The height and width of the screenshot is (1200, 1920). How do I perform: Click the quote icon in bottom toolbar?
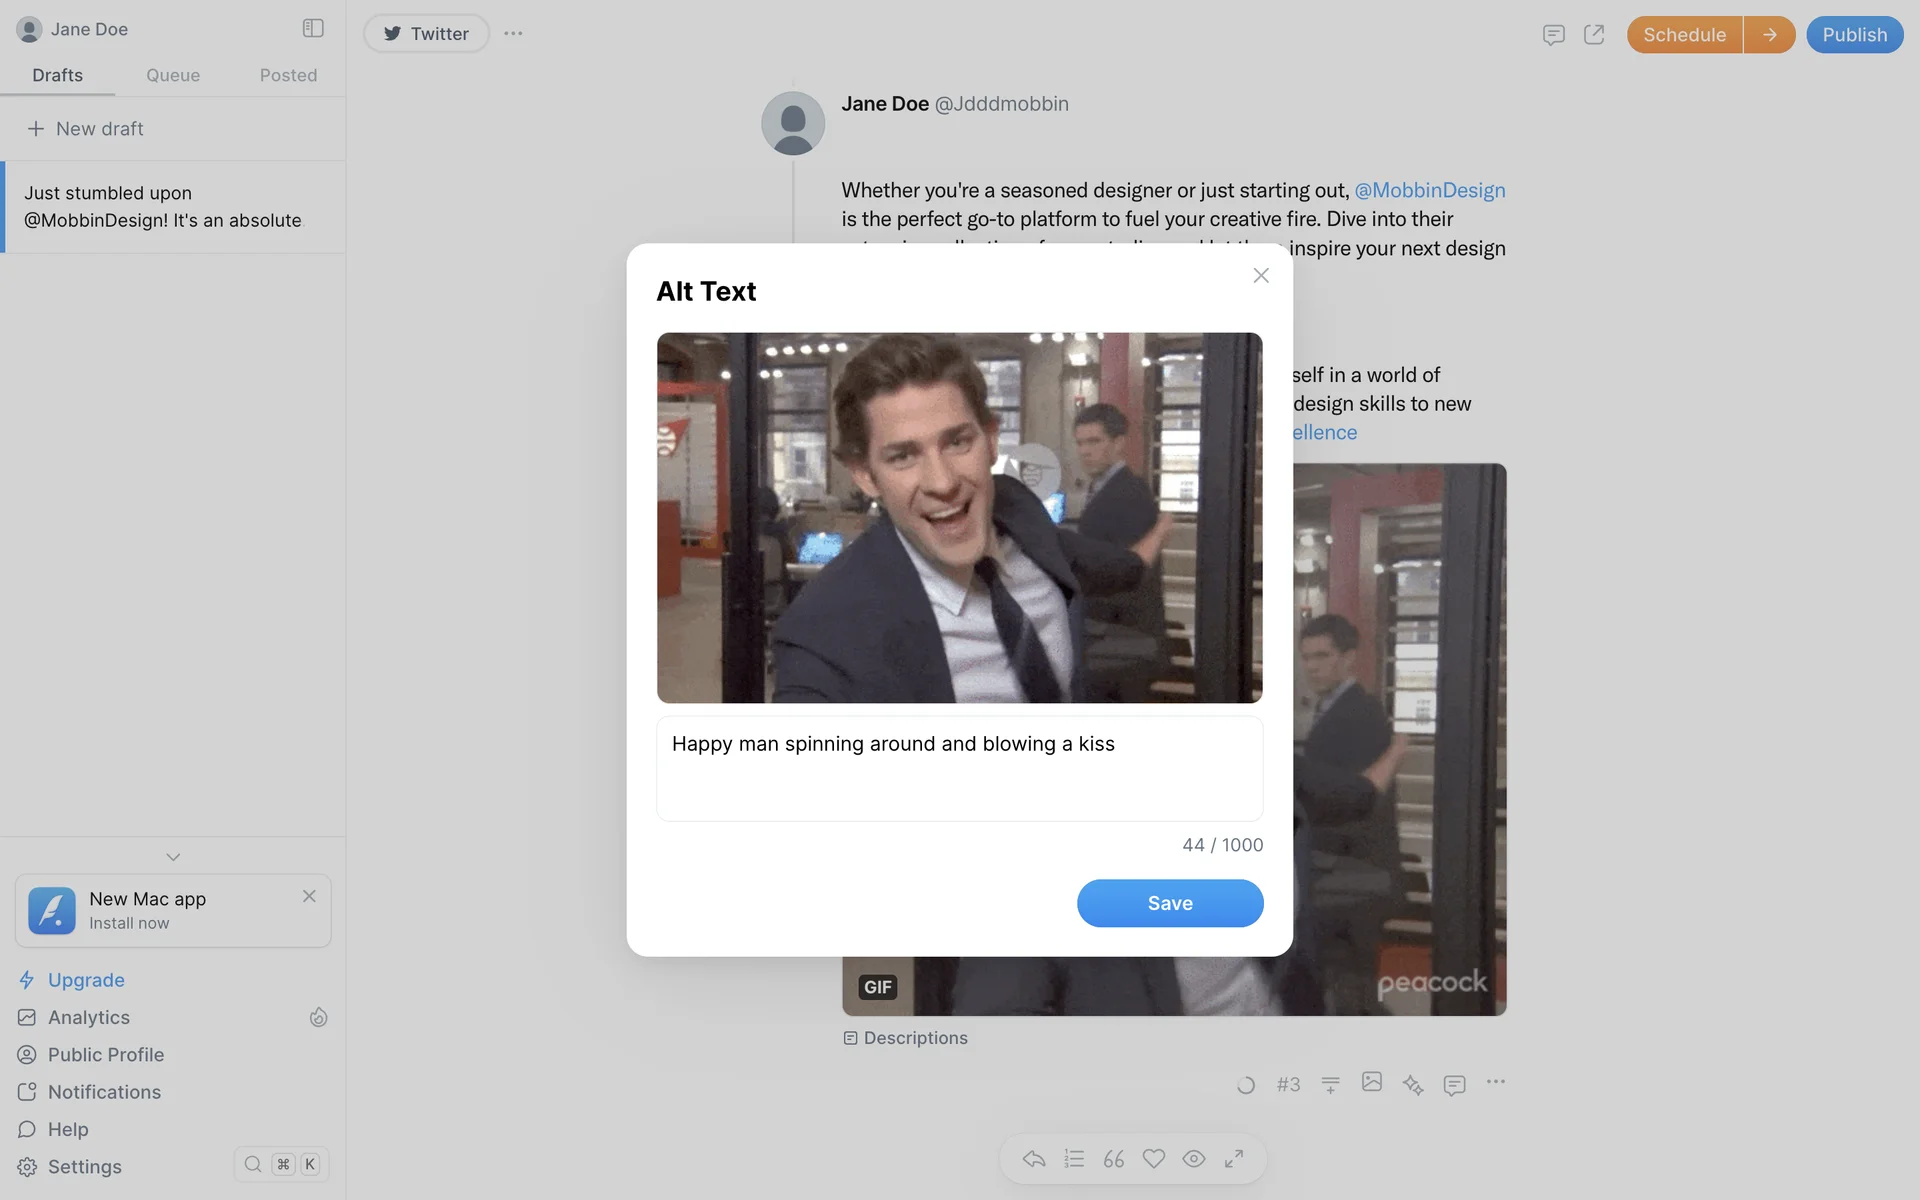(1113, 1159)
